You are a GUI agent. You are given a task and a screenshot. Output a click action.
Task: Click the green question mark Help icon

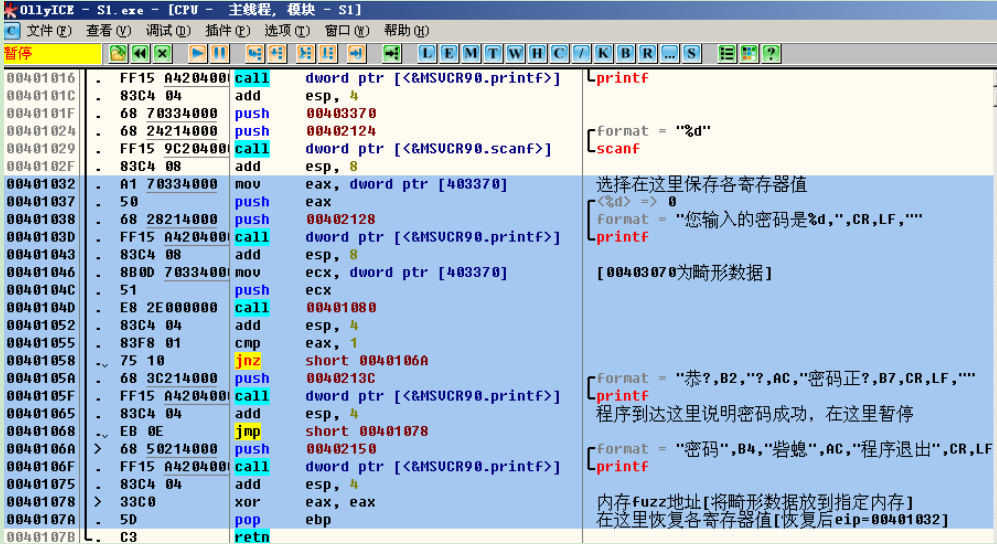771,53
